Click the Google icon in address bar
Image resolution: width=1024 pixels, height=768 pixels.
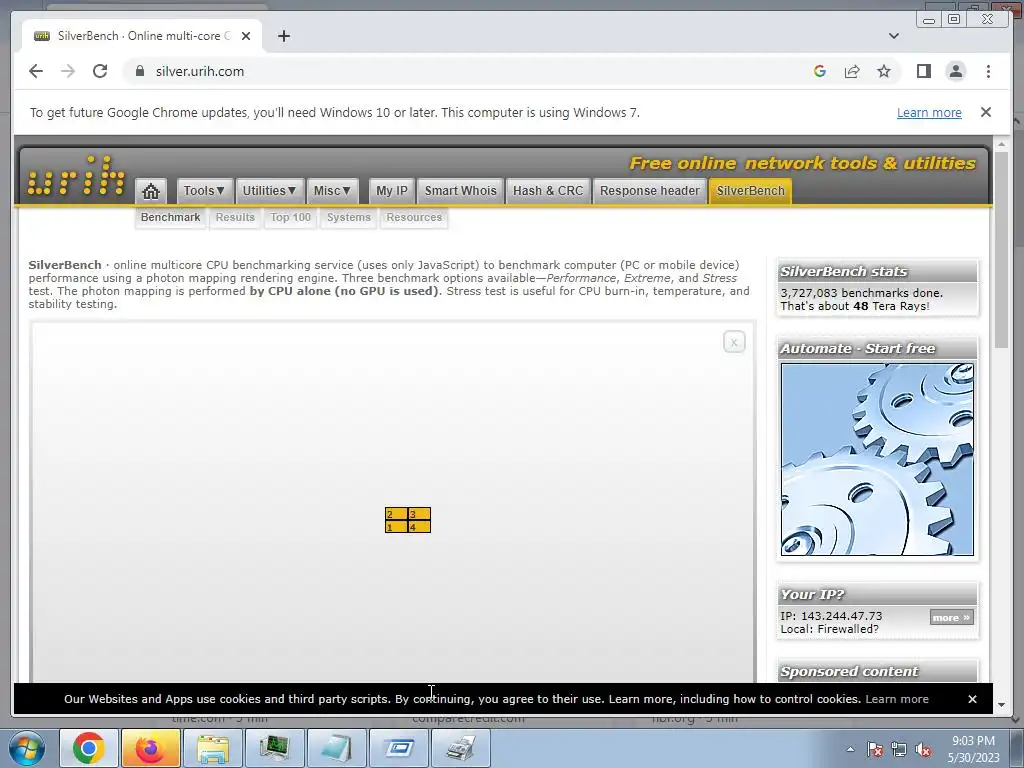[x=820, y=71]
